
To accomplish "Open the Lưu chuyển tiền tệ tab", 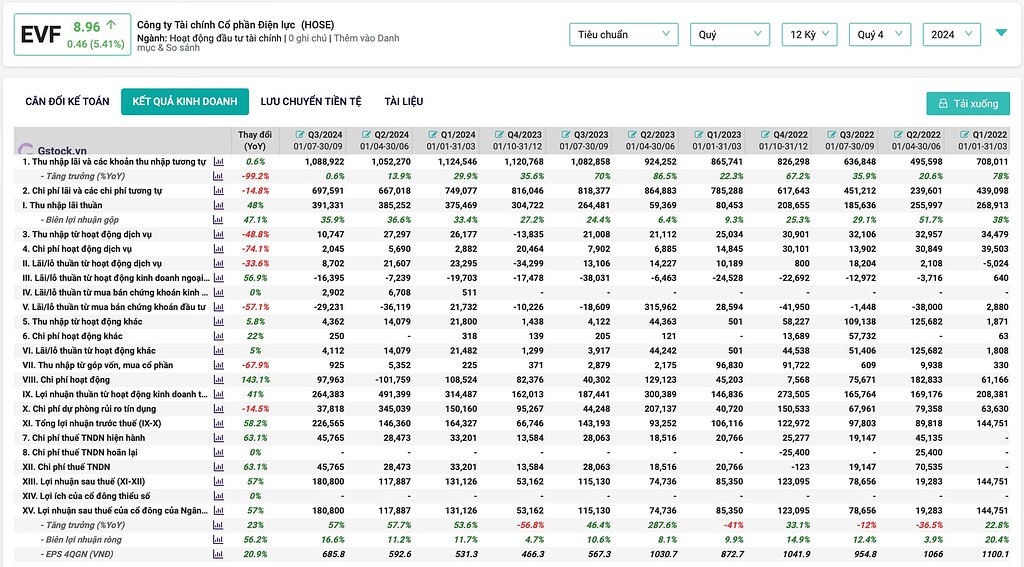I will tap(308, 102).
